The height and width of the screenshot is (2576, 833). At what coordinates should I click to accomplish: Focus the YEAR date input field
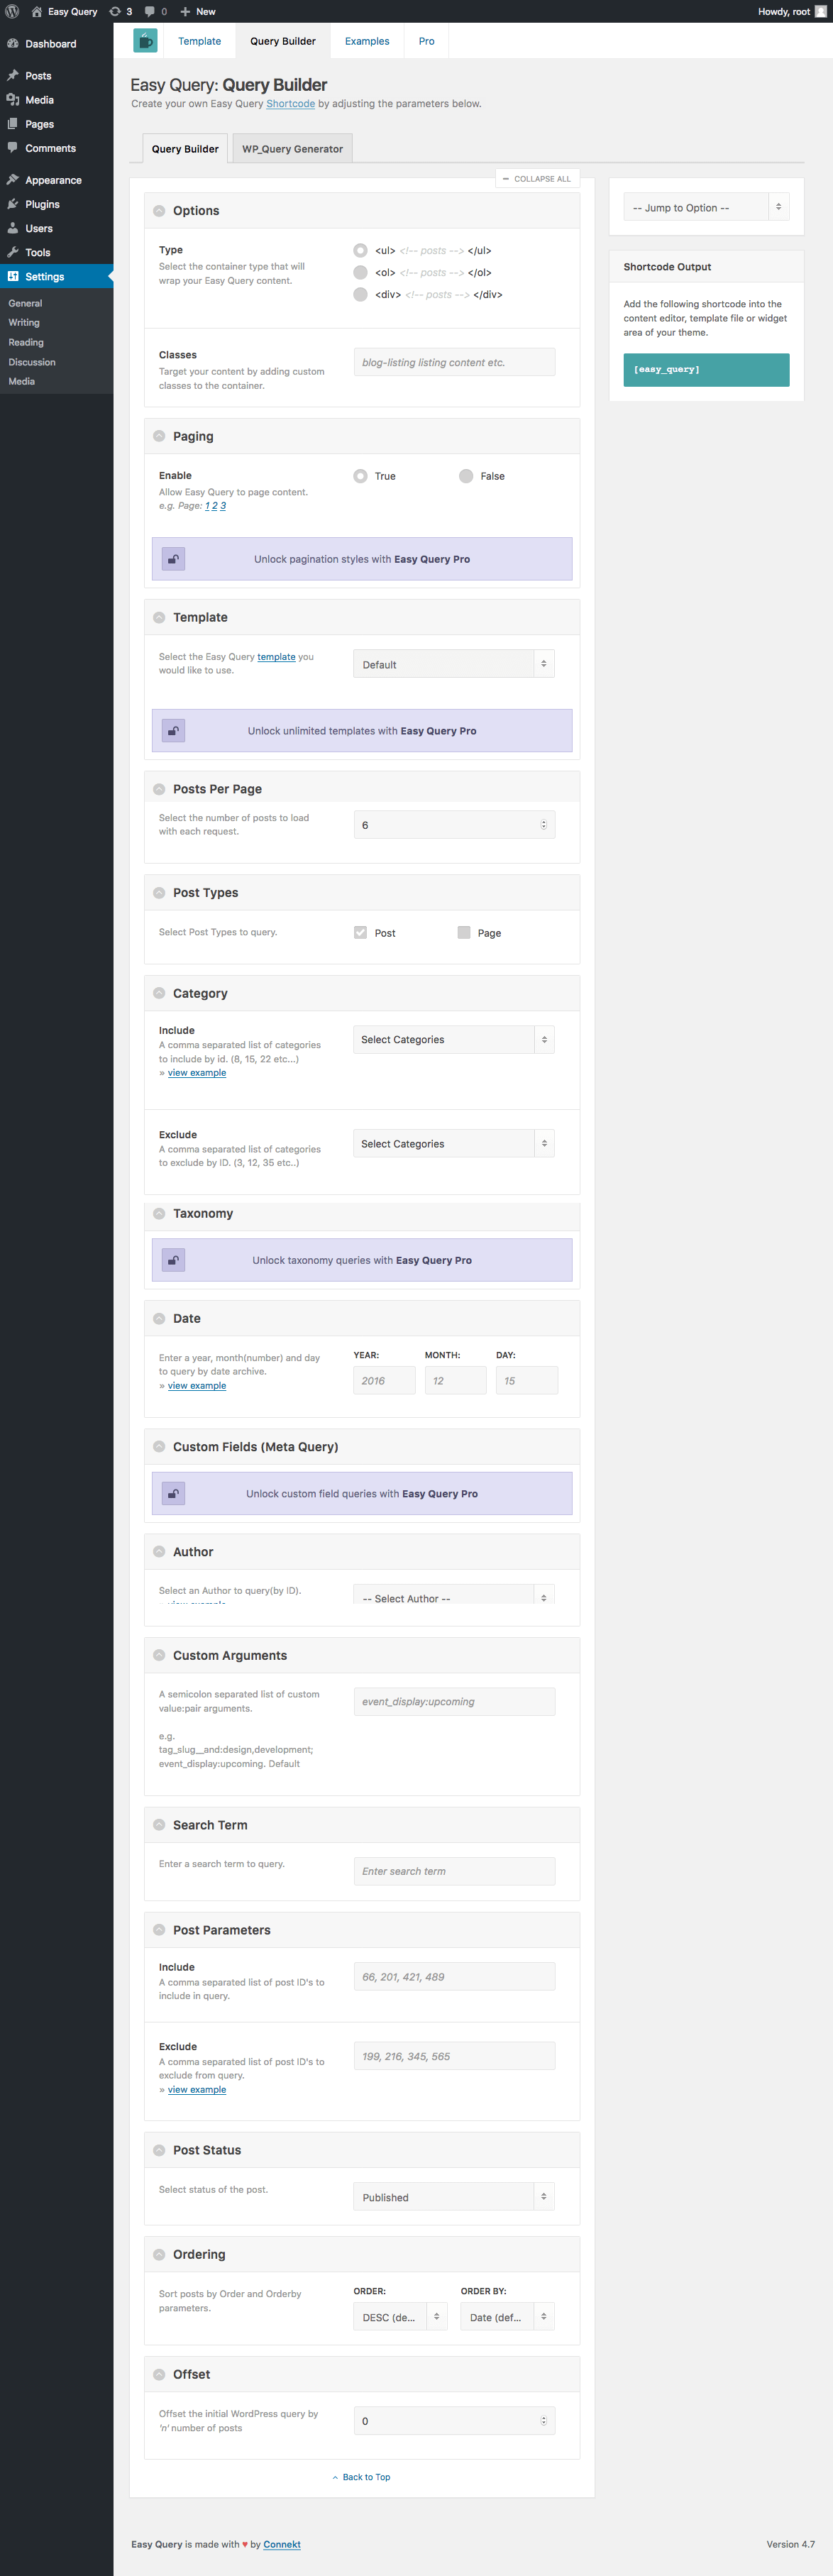384,1381
